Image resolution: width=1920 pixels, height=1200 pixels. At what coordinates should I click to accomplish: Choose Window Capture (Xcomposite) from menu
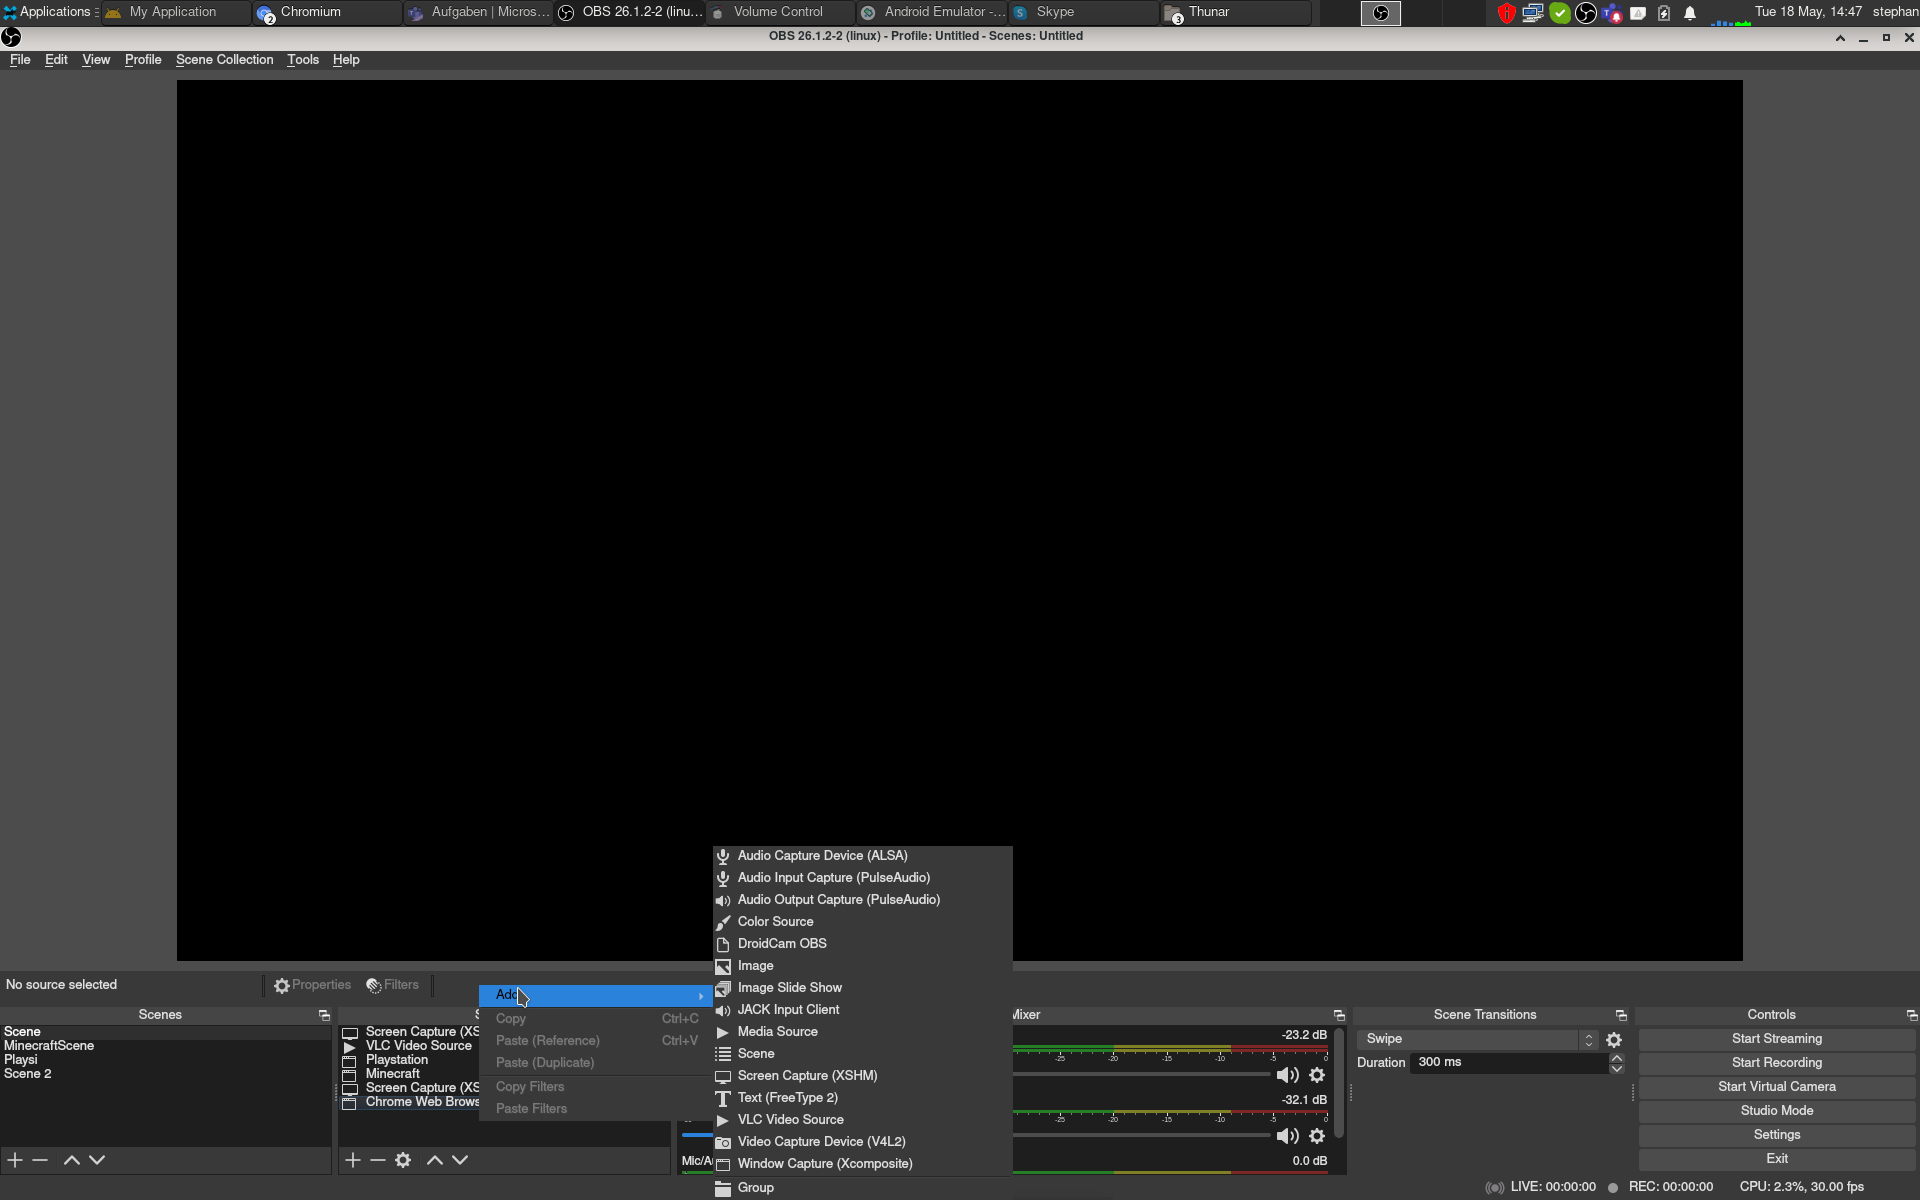tap(824, 1164)
